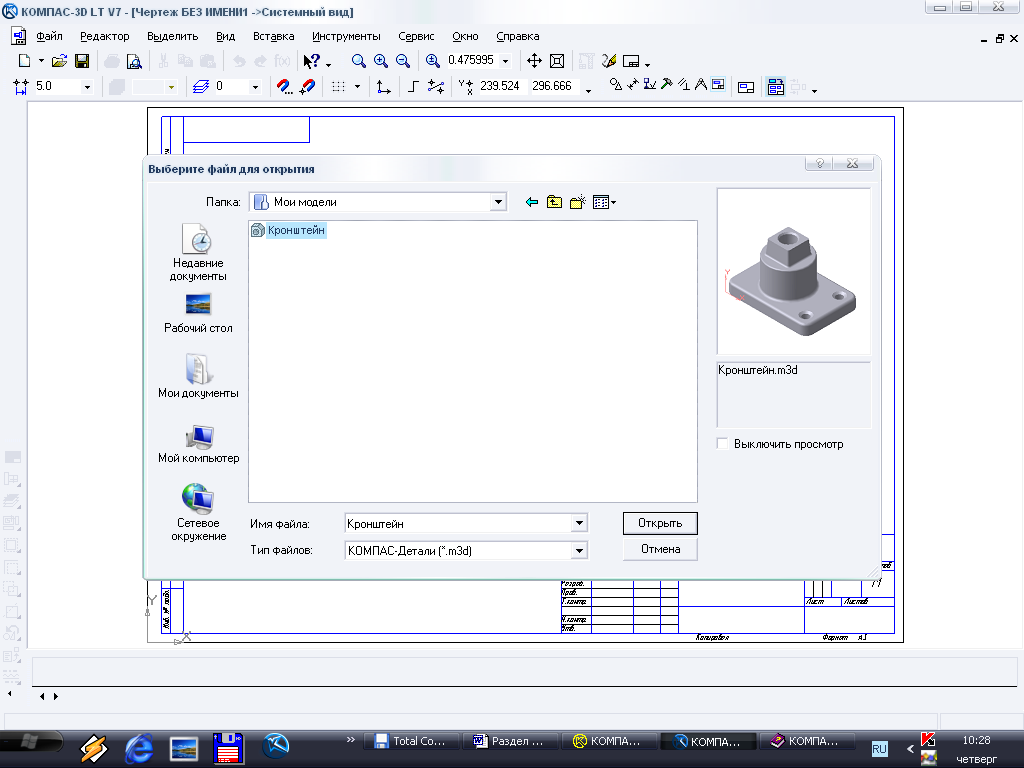Click the RU language indicator
This screenshot has height=768, width=1024.
tap(880, 748)
